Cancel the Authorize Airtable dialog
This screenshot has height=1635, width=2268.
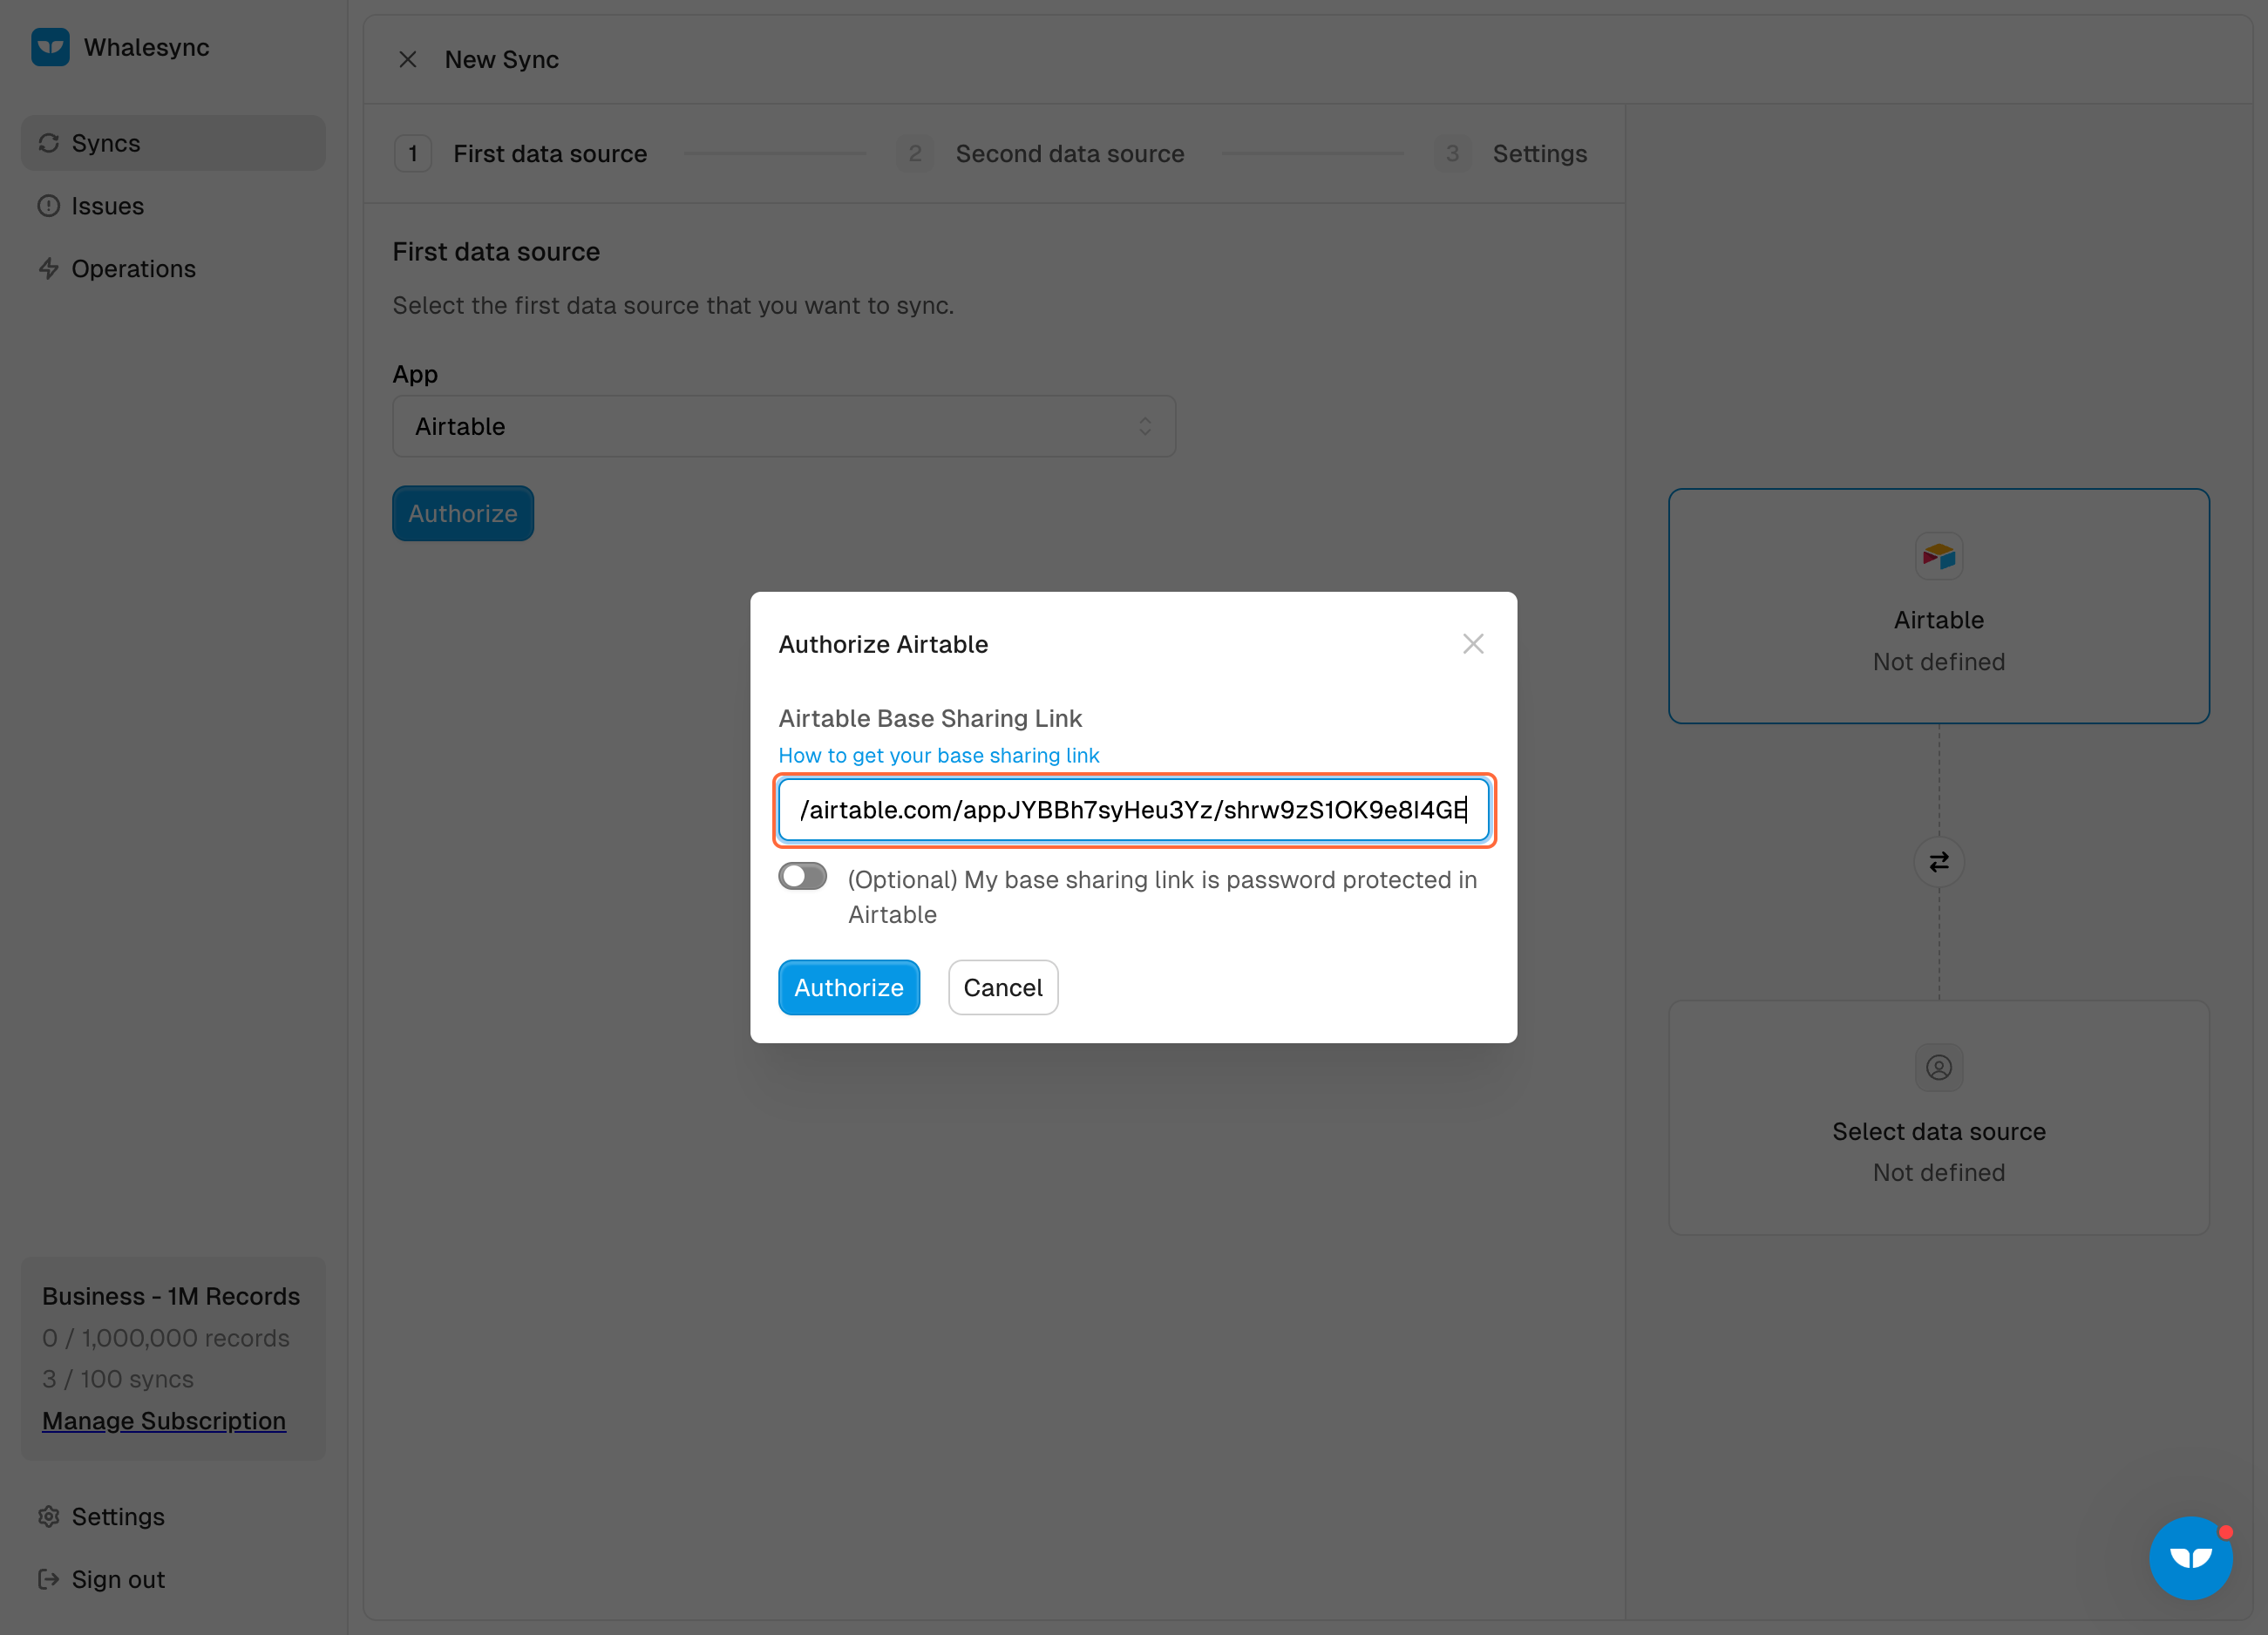[x=1003, y=988]
